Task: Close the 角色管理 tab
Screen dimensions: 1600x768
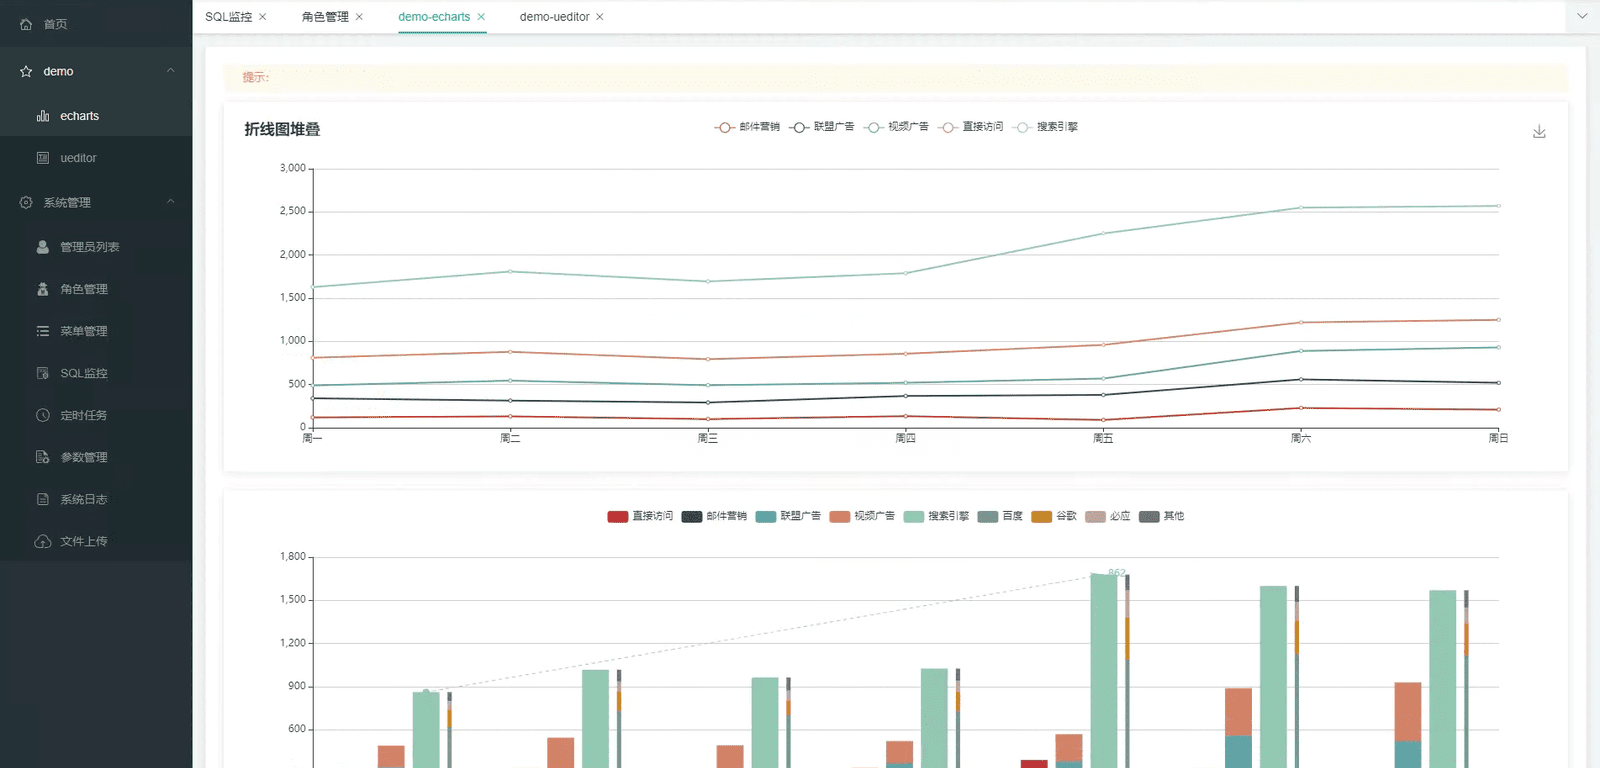Action: (359, 17)
